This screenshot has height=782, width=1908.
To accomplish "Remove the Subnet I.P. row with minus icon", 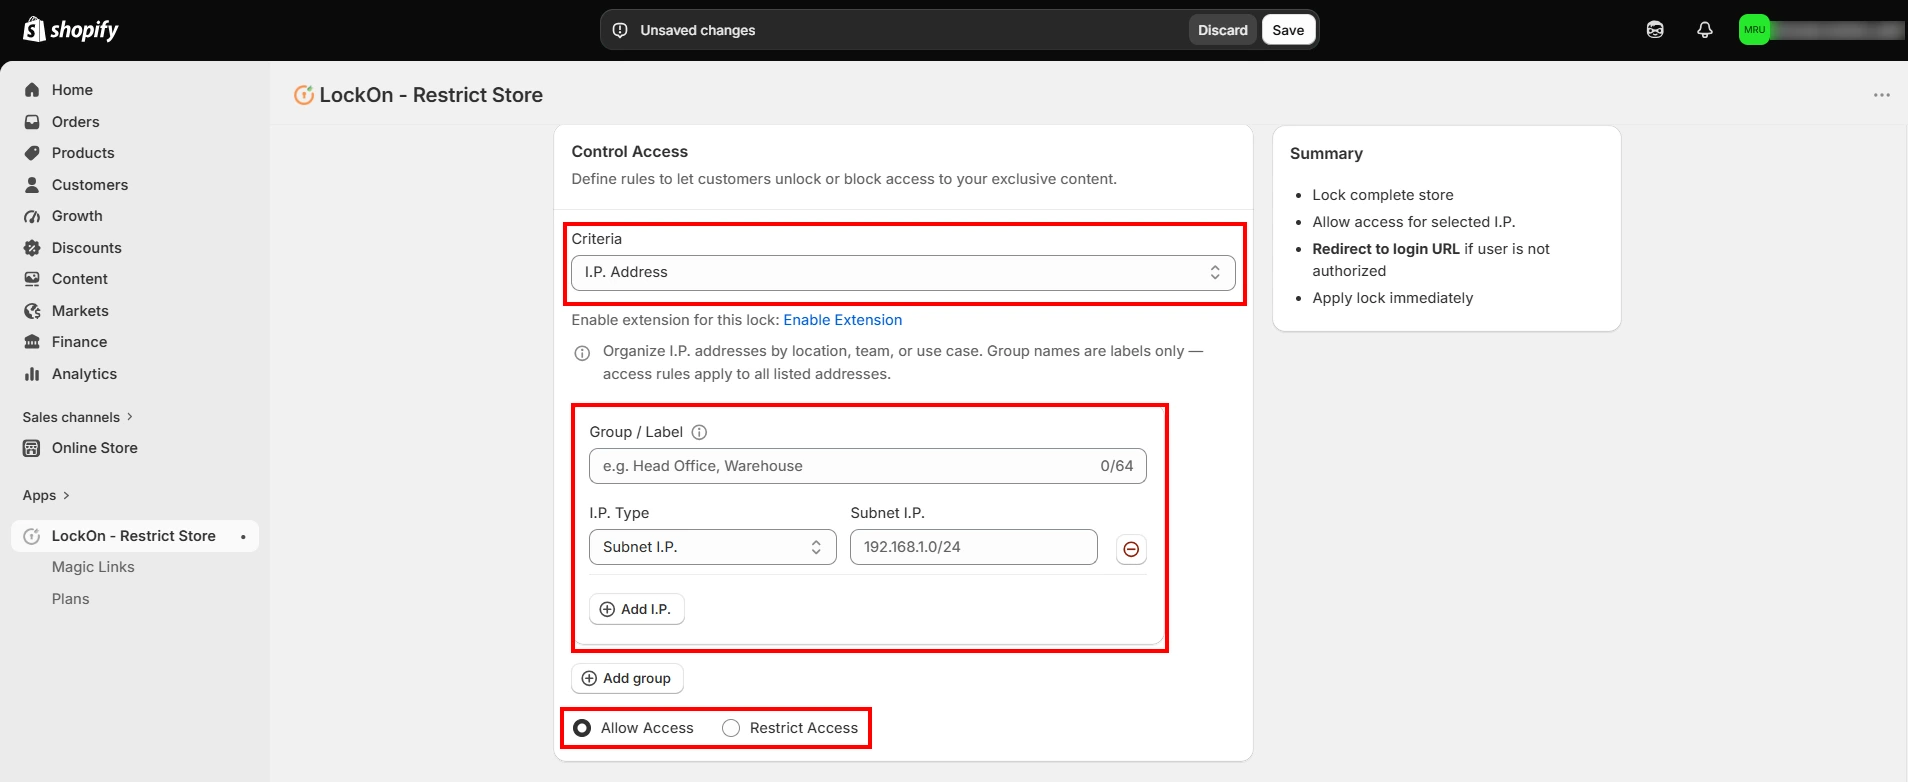I will coord(1131,549).
